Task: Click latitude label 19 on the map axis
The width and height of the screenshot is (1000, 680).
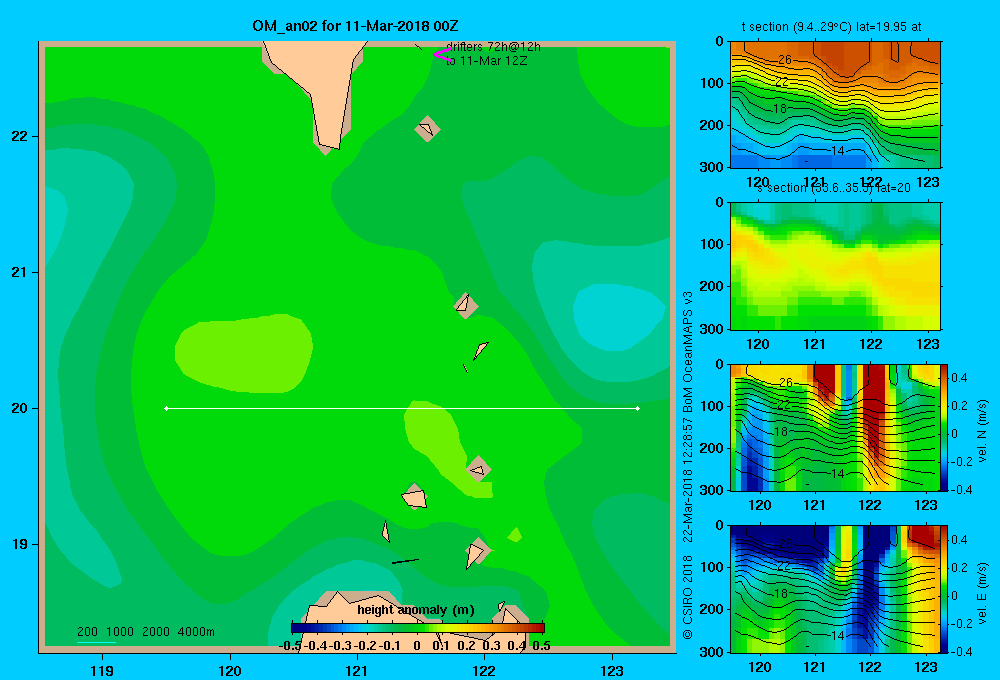Action: (20, 544)
